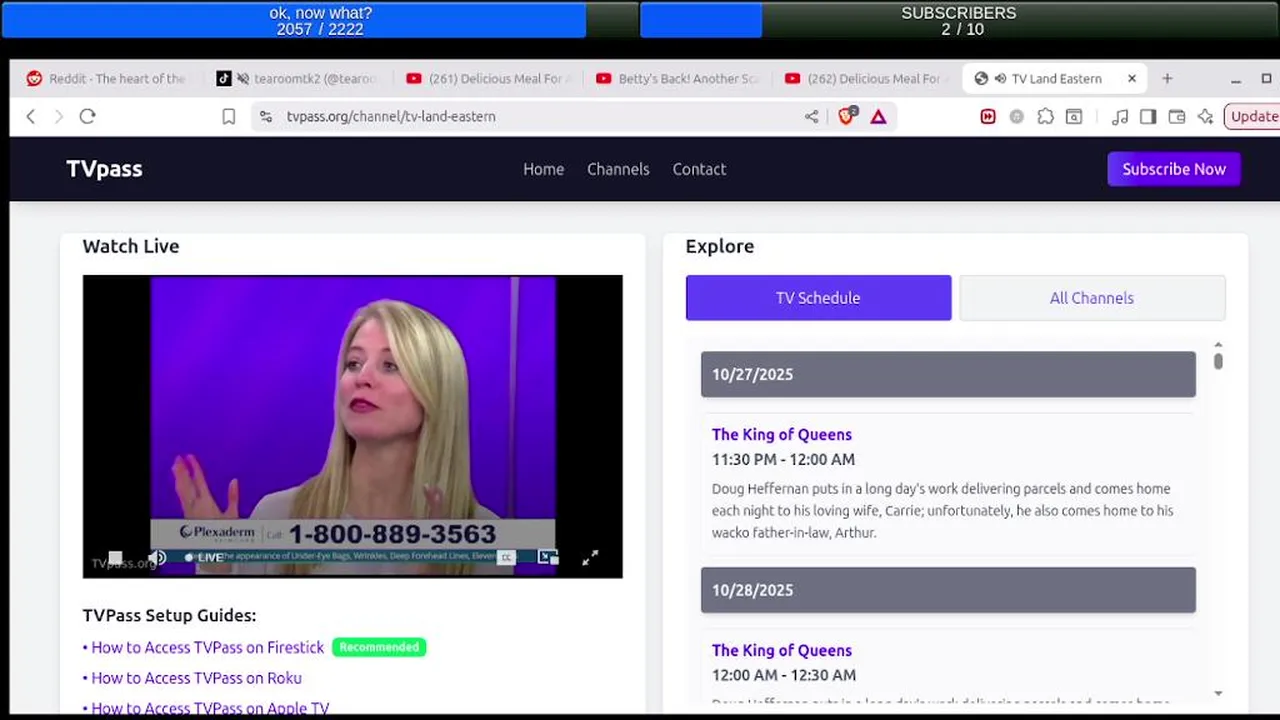Close the TV Land Eastern tab
This screenshot has height=720, width=1280.
click(1132, 78)
